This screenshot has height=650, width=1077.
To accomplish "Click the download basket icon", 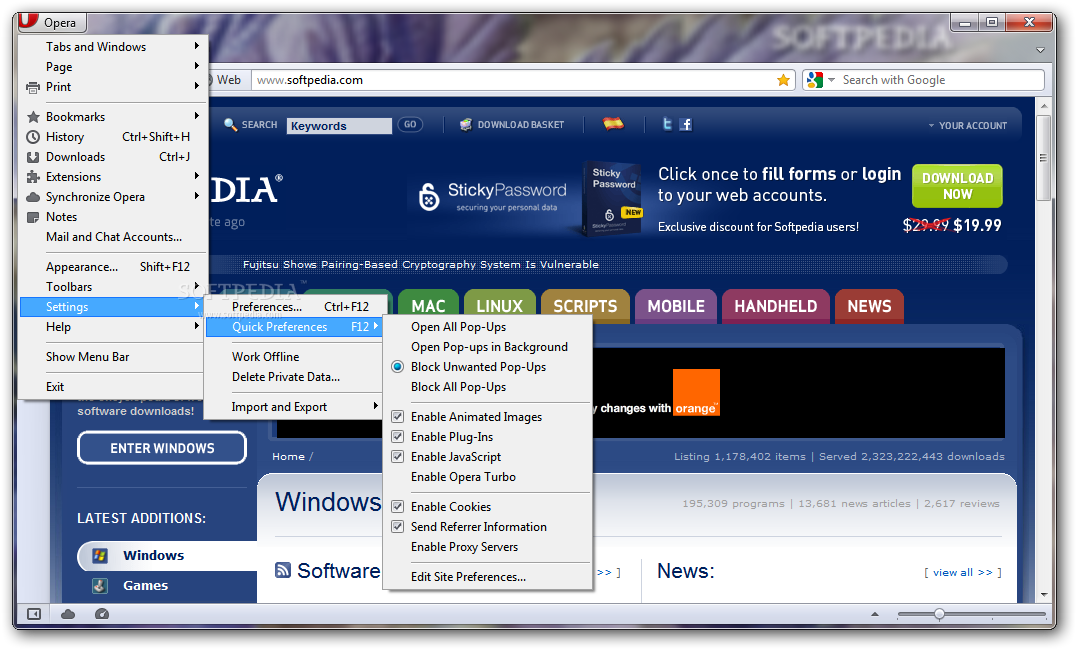I will pos(466,124).
